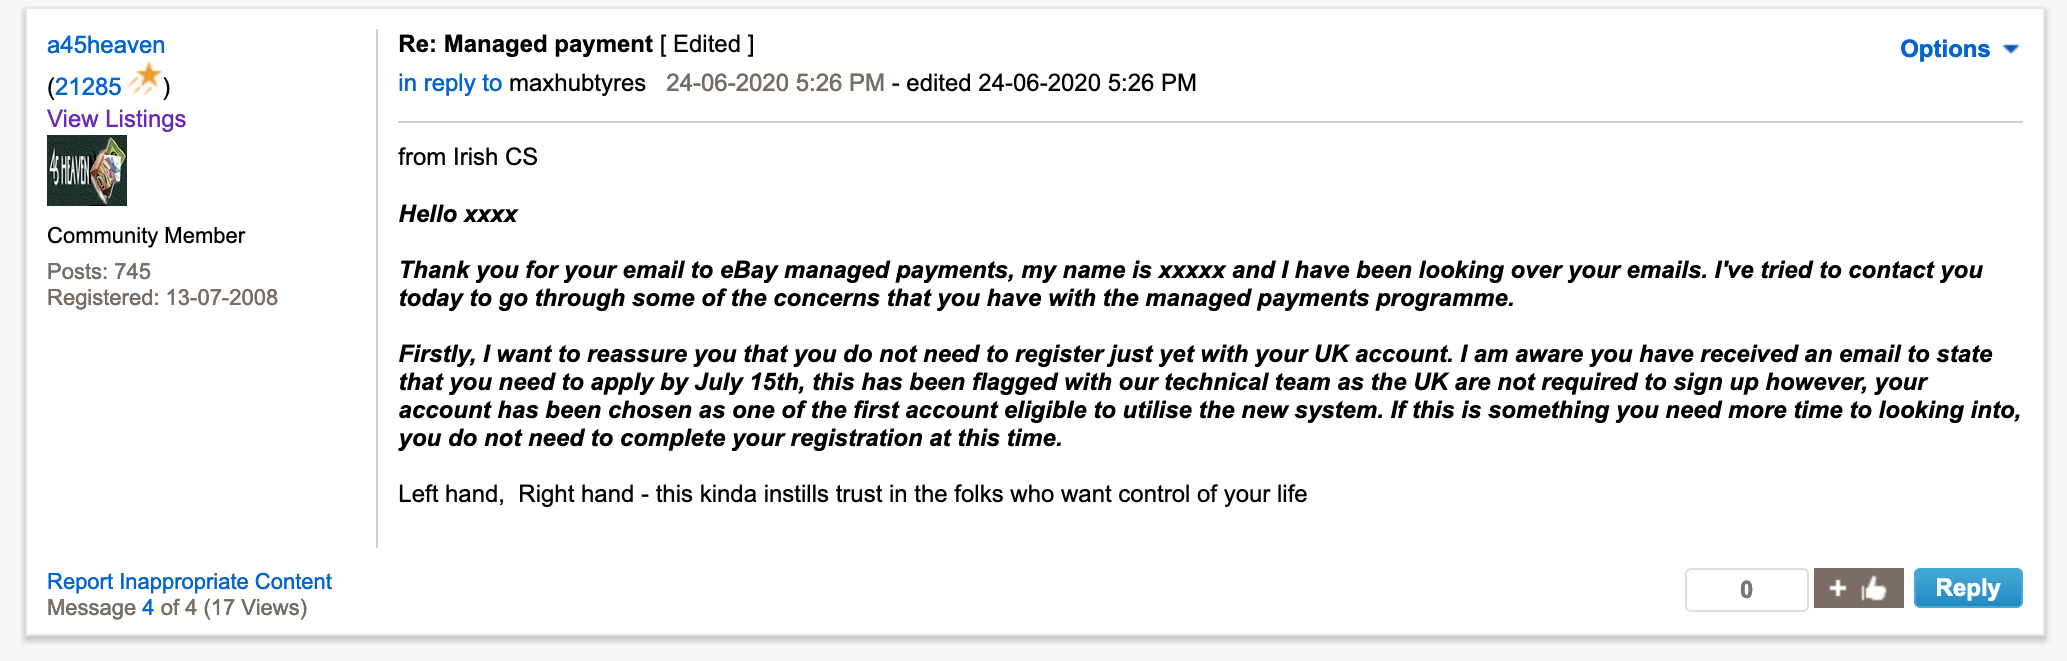Click the plus sign on kudos button
This screenshot has height=661, width=2067.
coord(1838,588)
